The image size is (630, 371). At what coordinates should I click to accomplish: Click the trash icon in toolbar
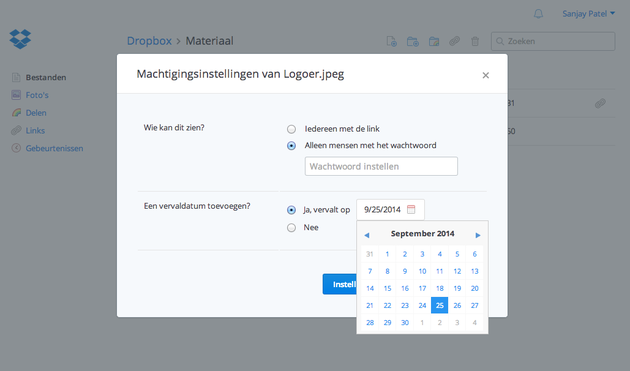click(475, 41)
